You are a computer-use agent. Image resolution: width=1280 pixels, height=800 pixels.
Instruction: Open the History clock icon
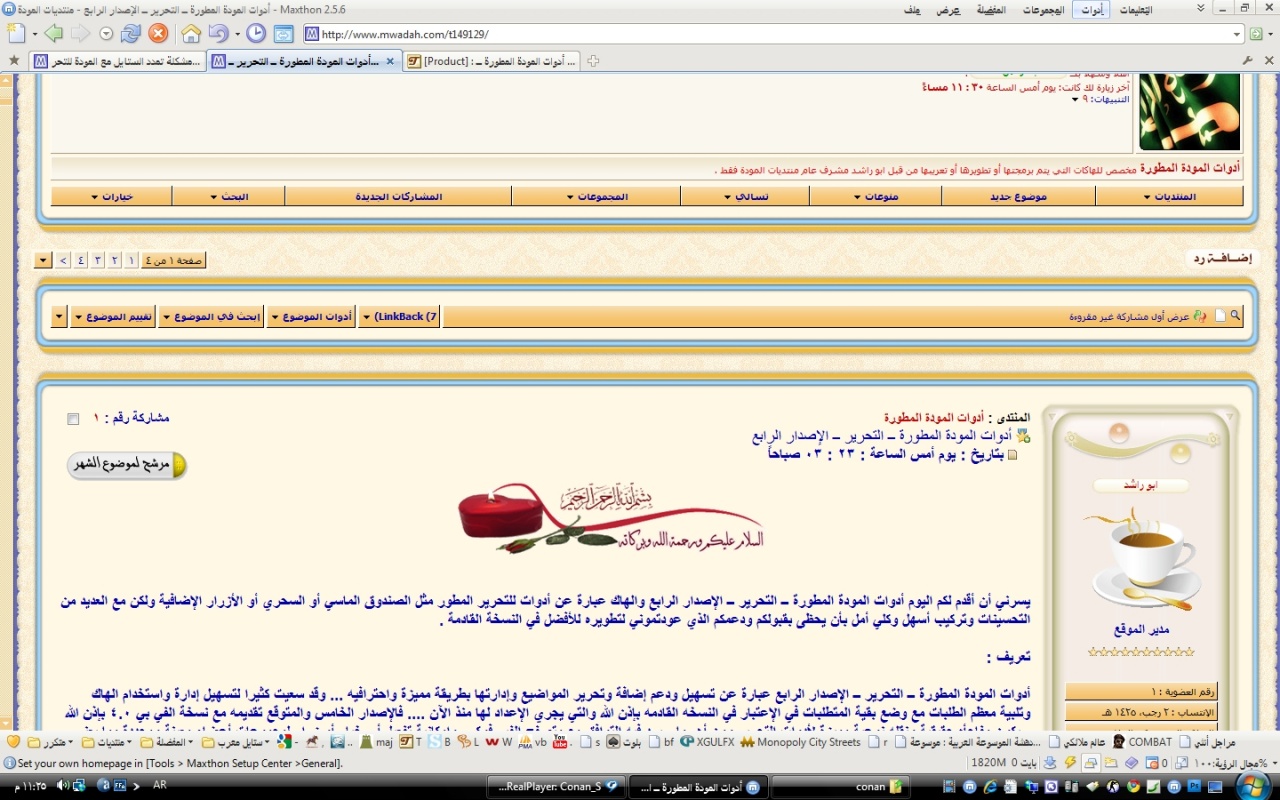pyautogui.click(x=256, y=34)
